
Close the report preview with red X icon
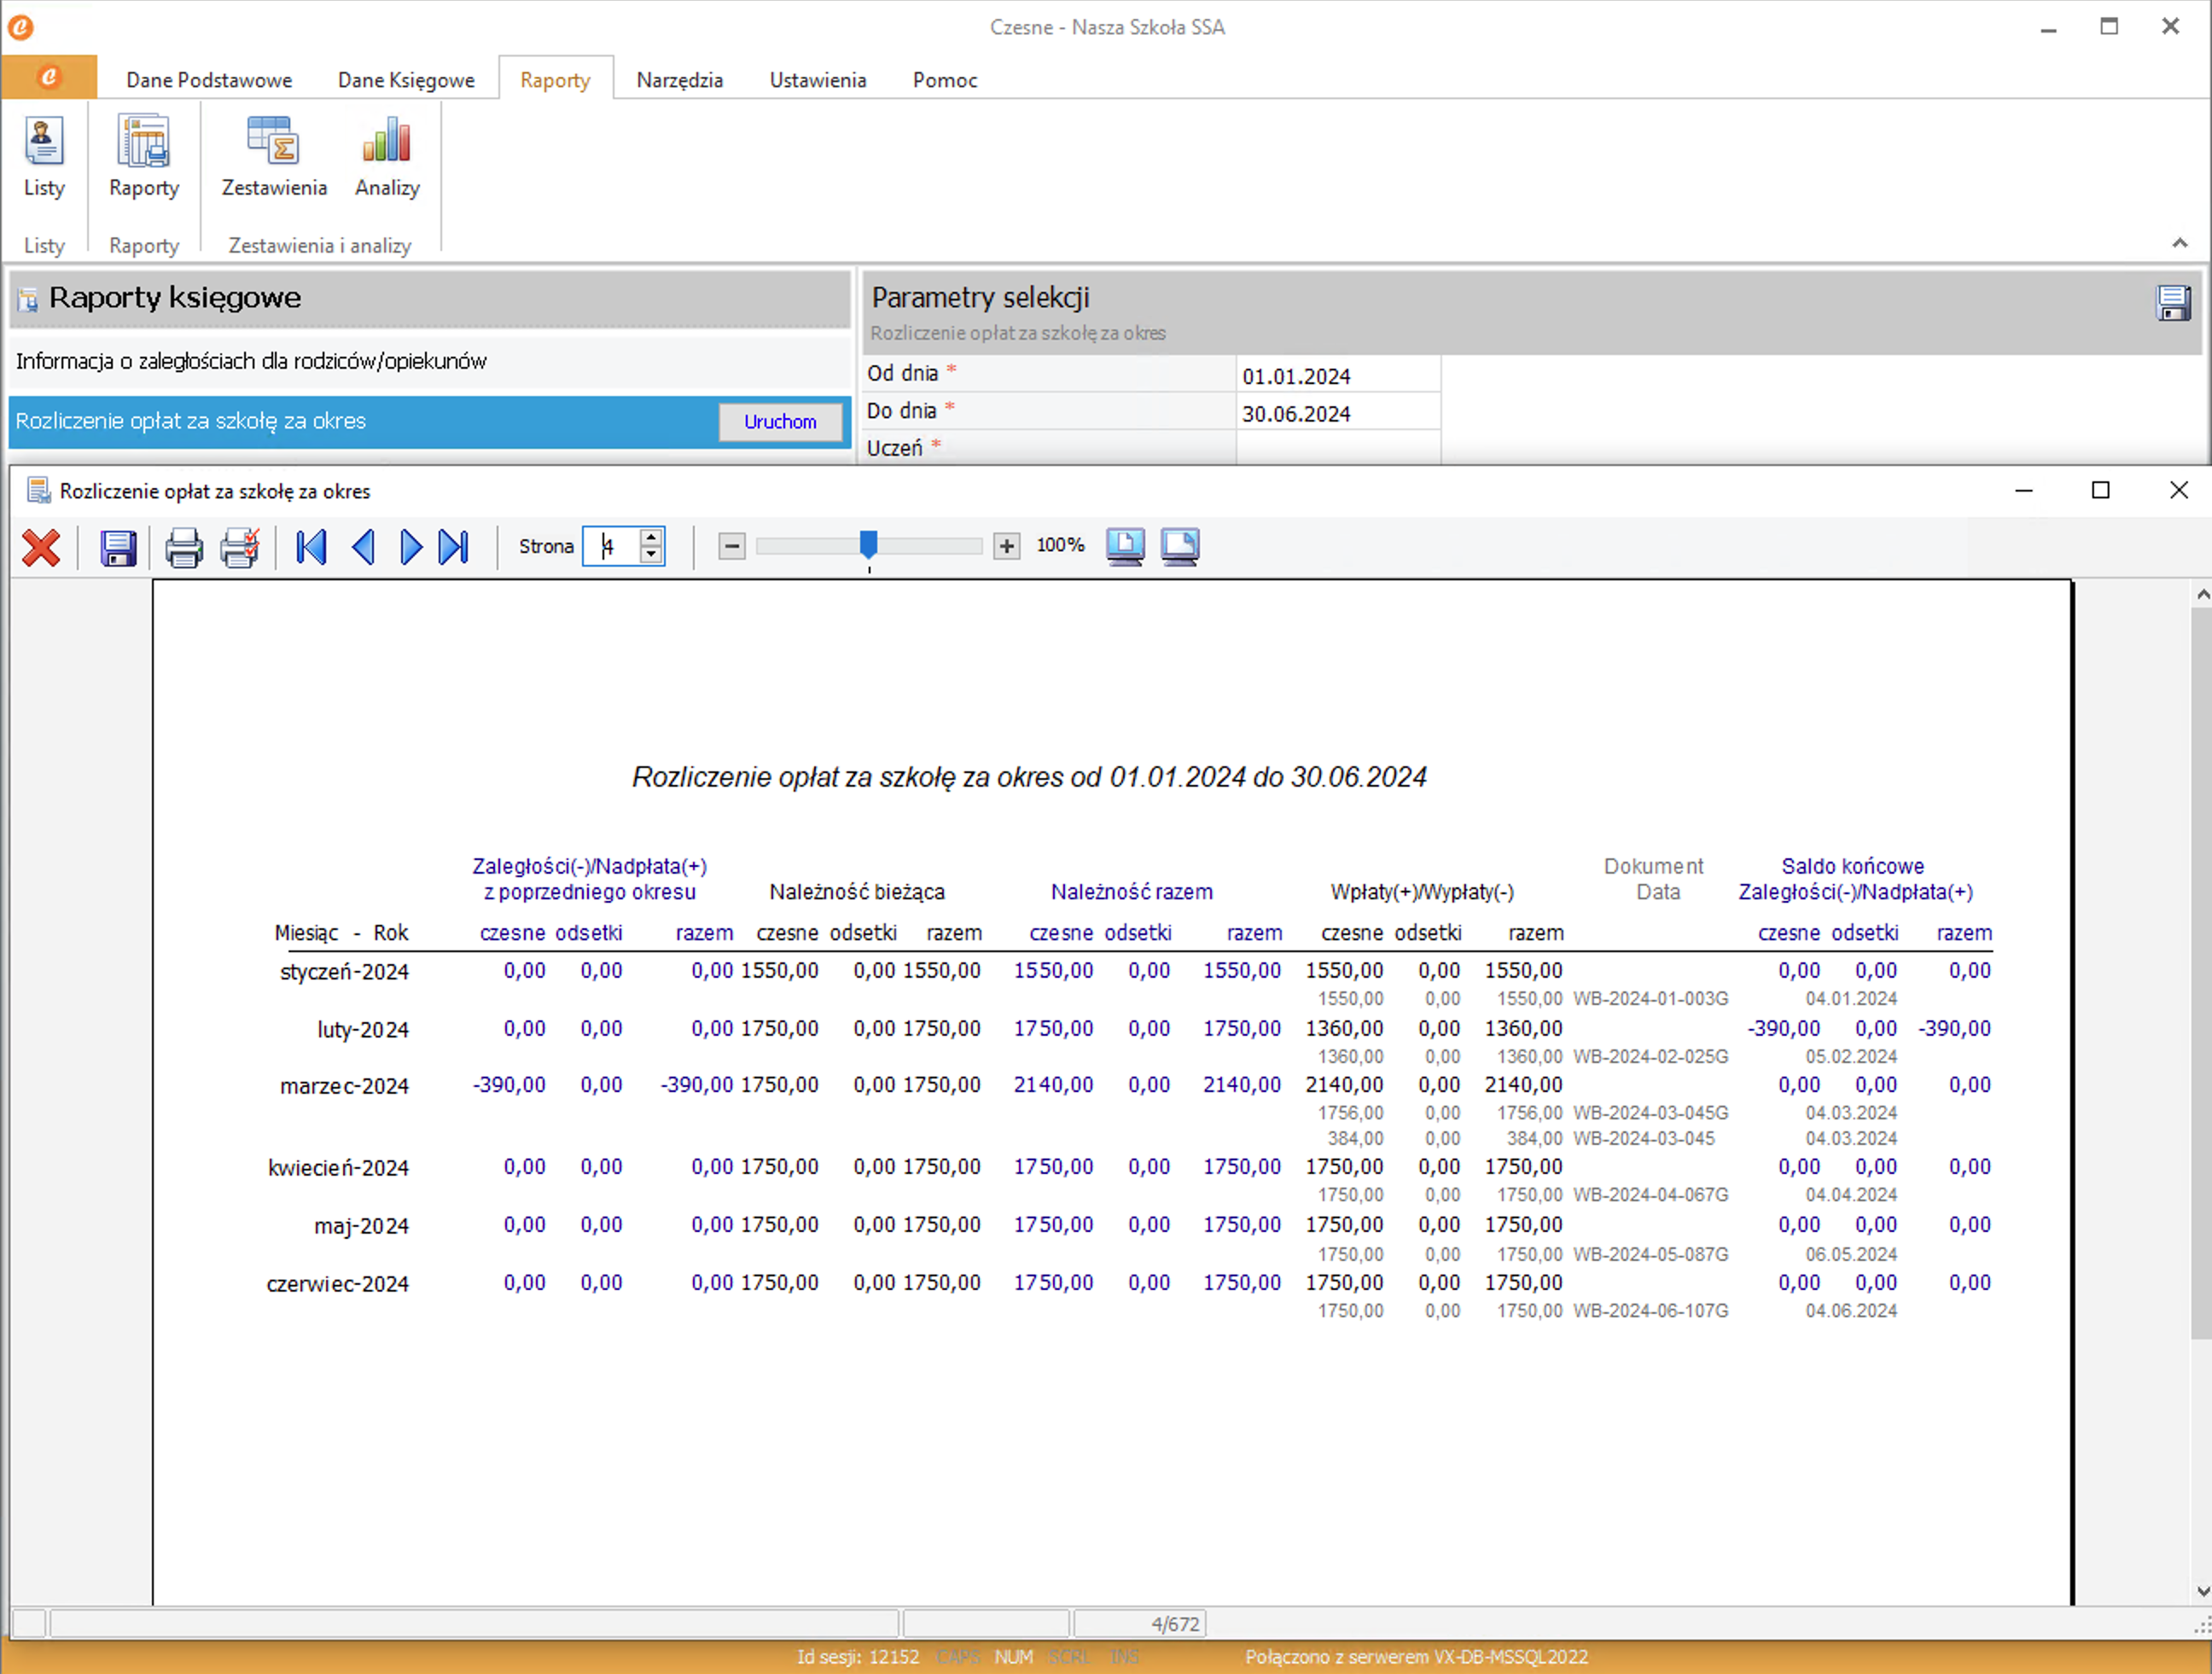pos(41,547)
